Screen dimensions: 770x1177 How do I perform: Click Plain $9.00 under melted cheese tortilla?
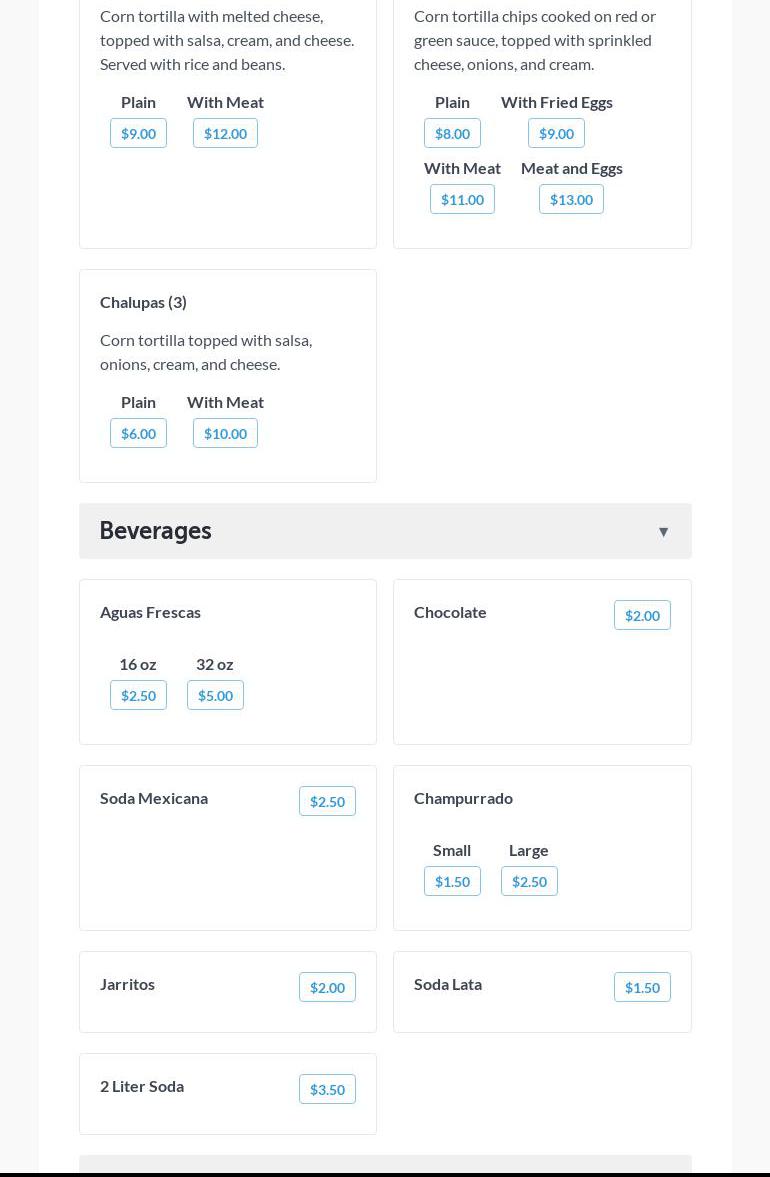(x=138, y=134)
